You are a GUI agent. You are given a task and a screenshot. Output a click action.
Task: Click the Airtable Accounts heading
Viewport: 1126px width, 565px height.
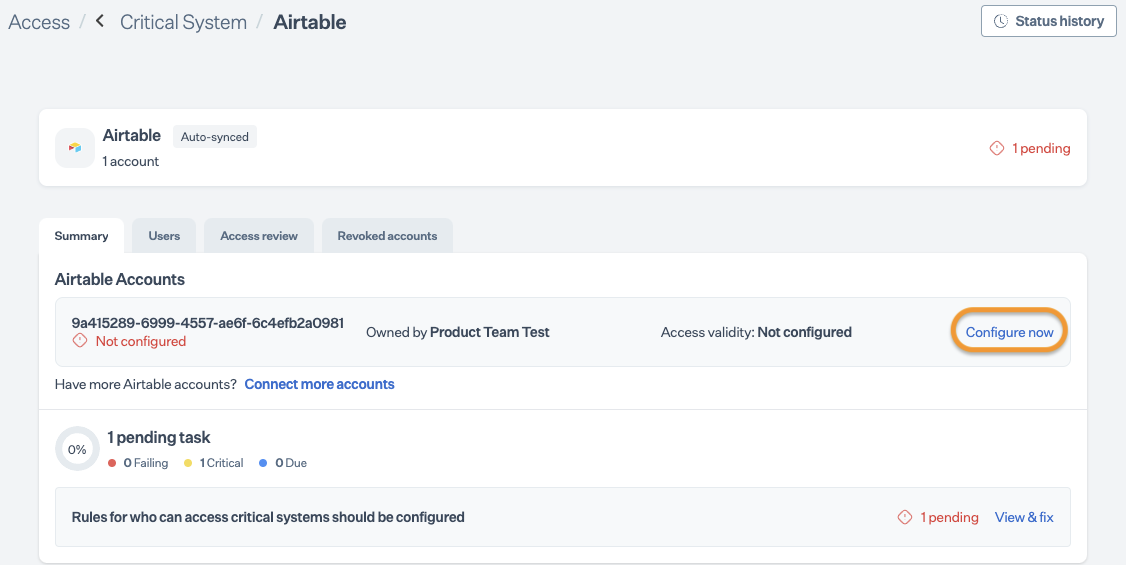coord(120,279)
